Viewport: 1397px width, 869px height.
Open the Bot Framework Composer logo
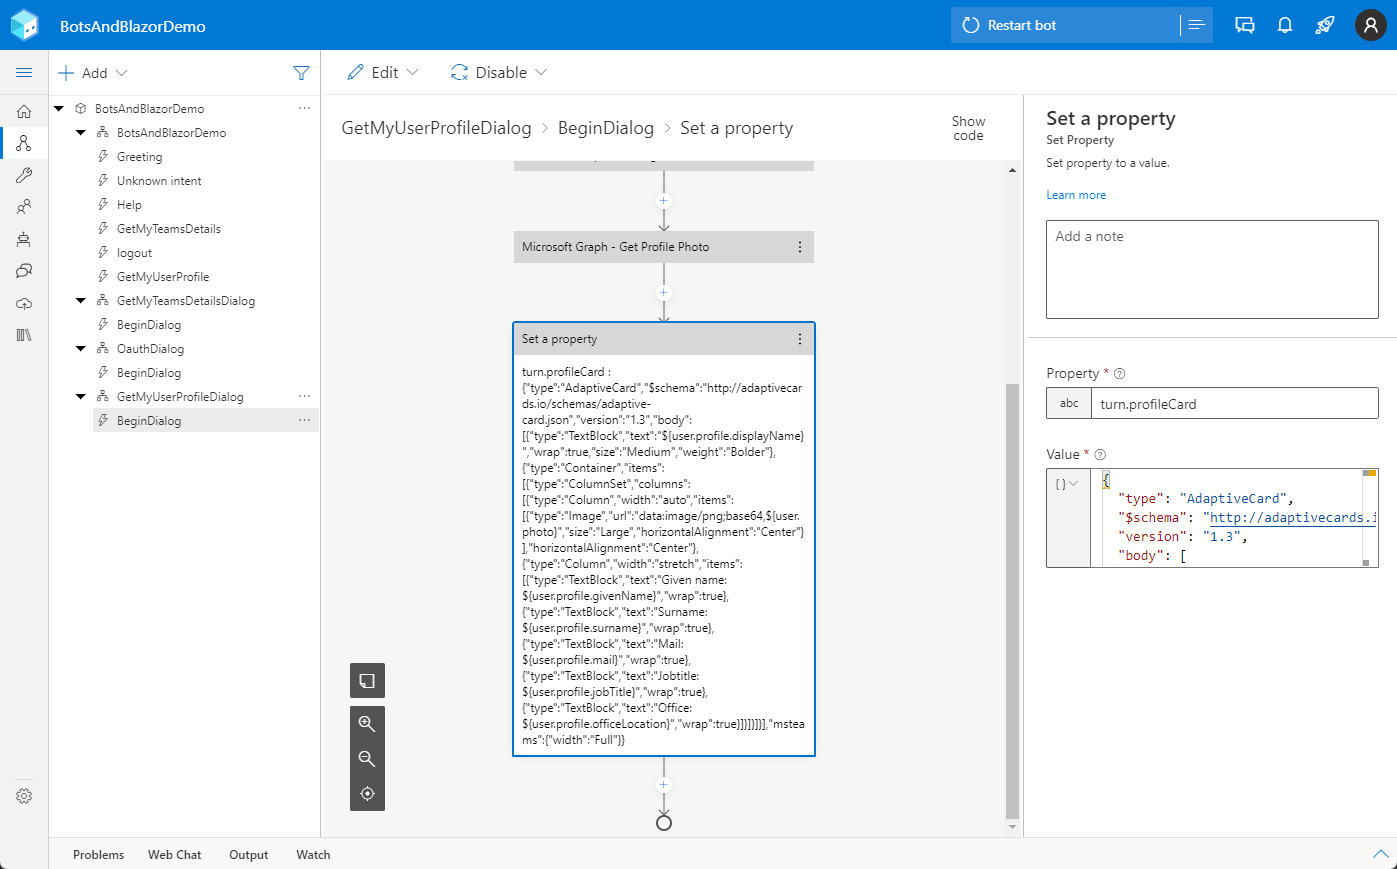[24, 25]
